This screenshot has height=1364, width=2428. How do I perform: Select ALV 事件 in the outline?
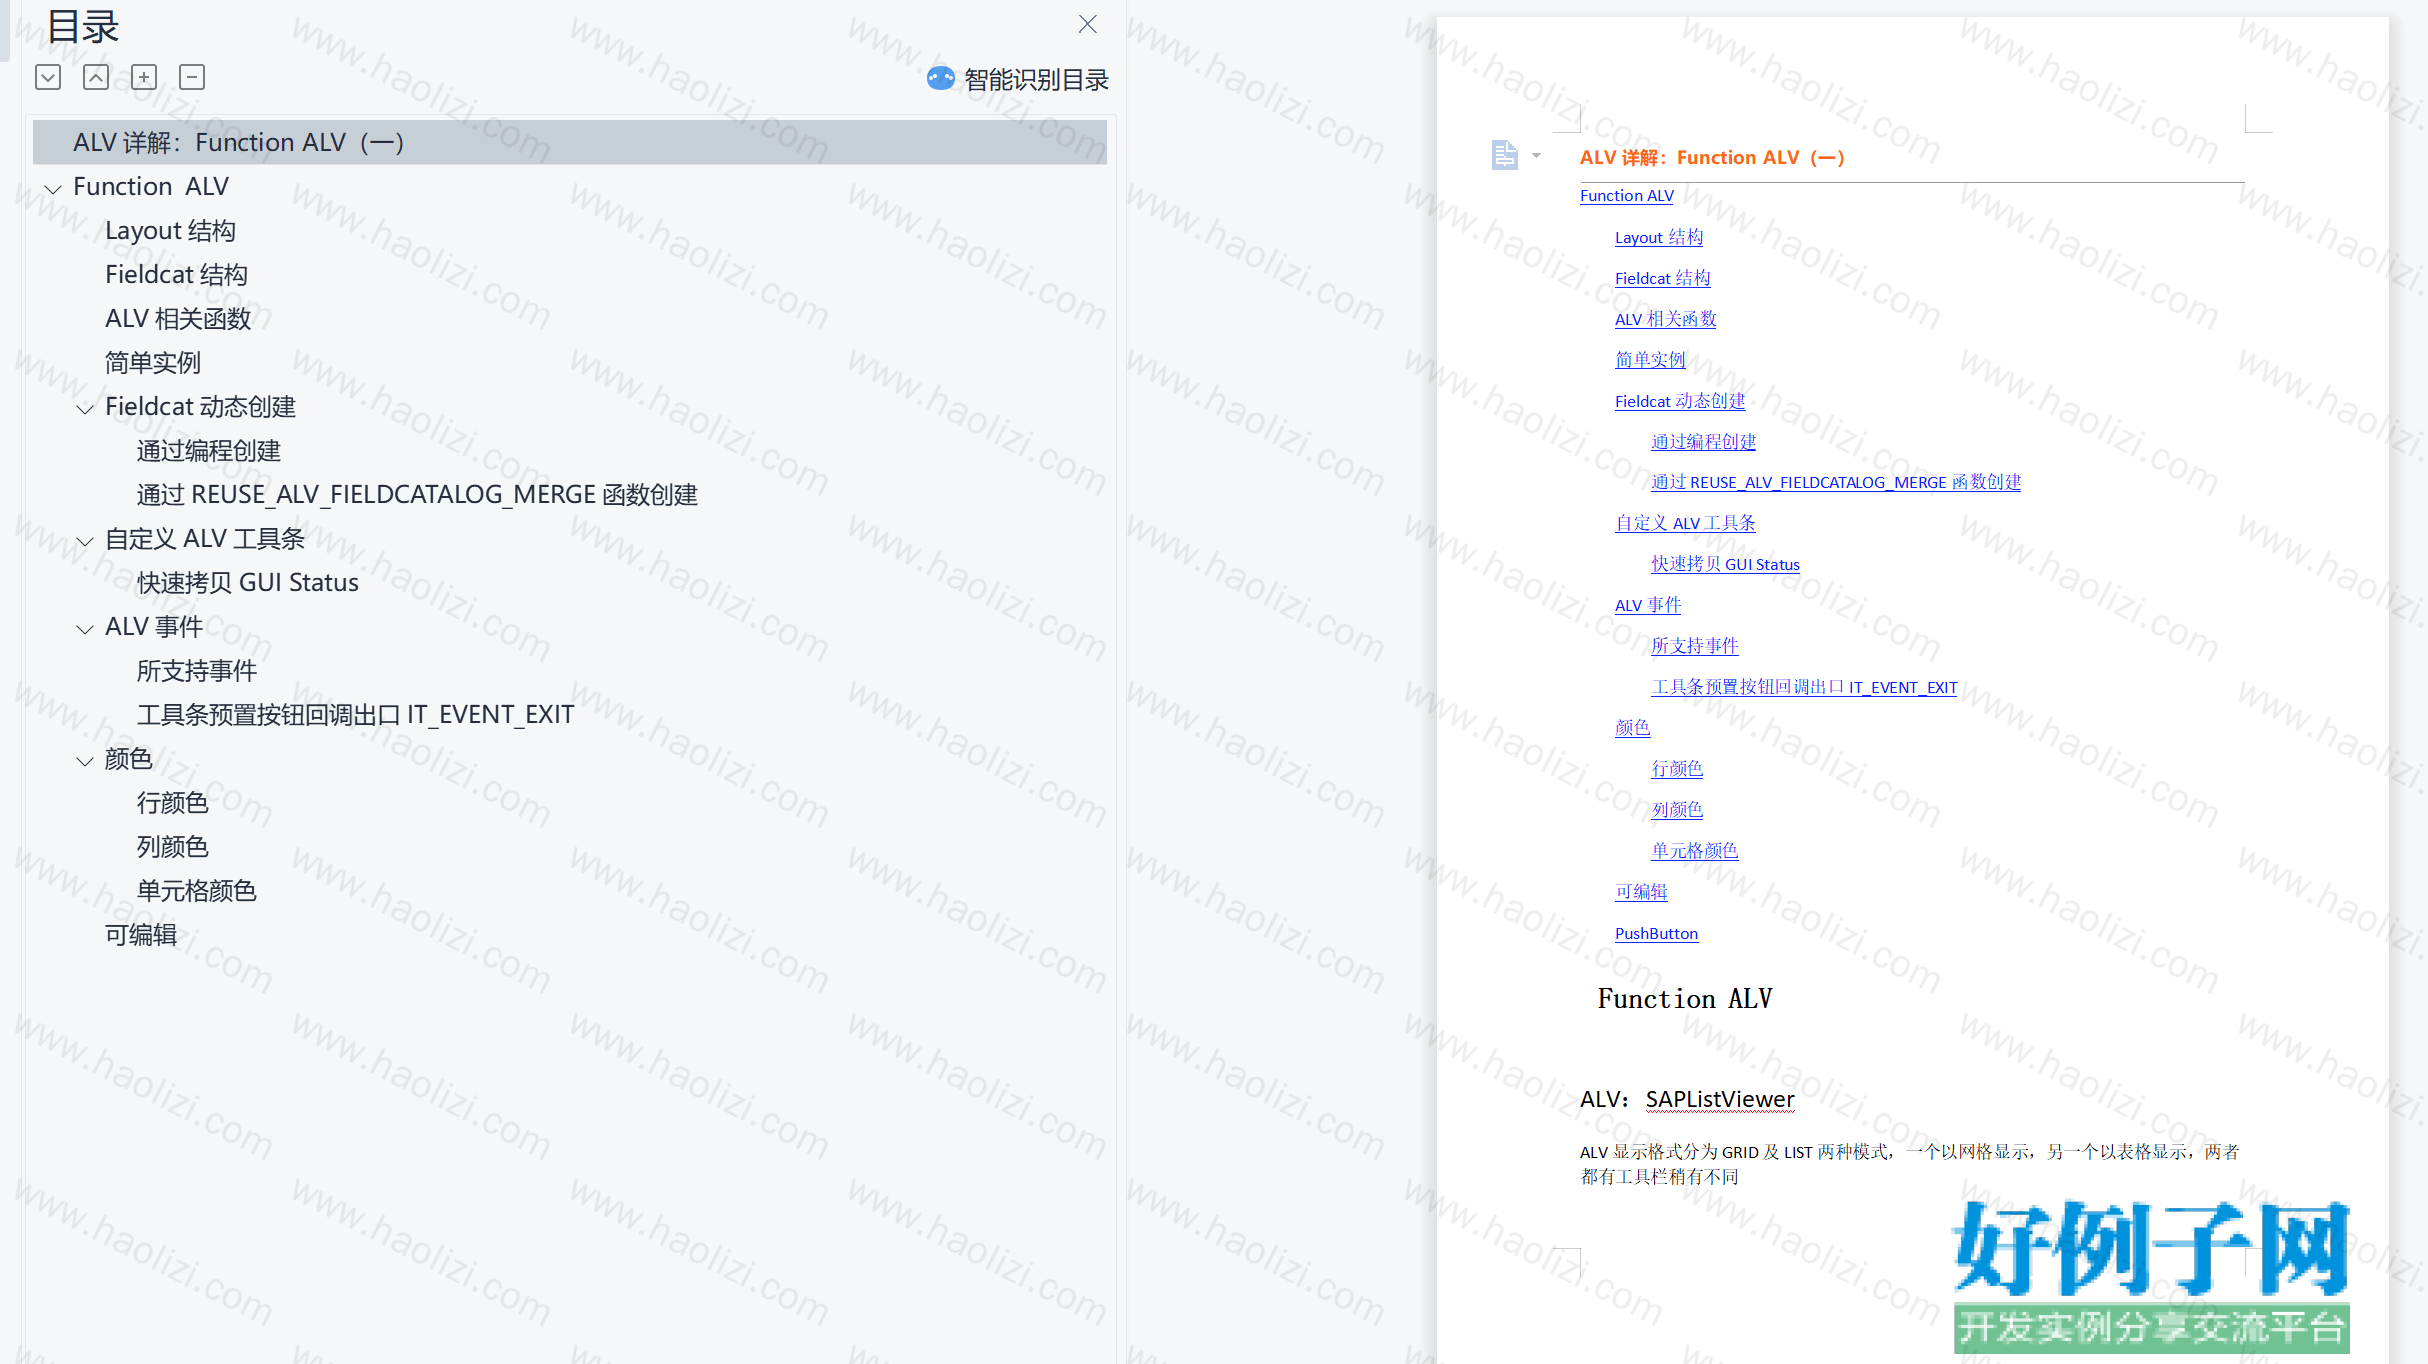(154, 626)
